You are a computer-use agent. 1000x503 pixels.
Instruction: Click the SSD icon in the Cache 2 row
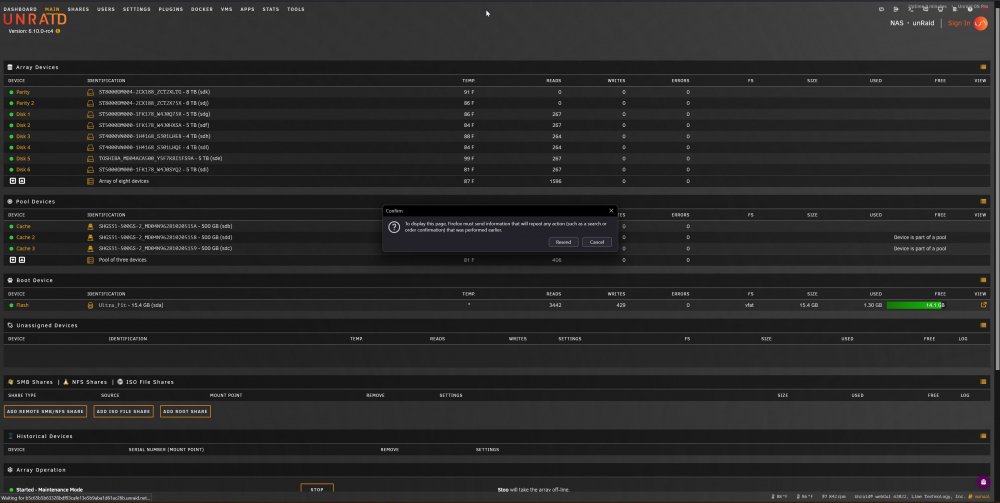pyautogui.click(x=91, y=237)
